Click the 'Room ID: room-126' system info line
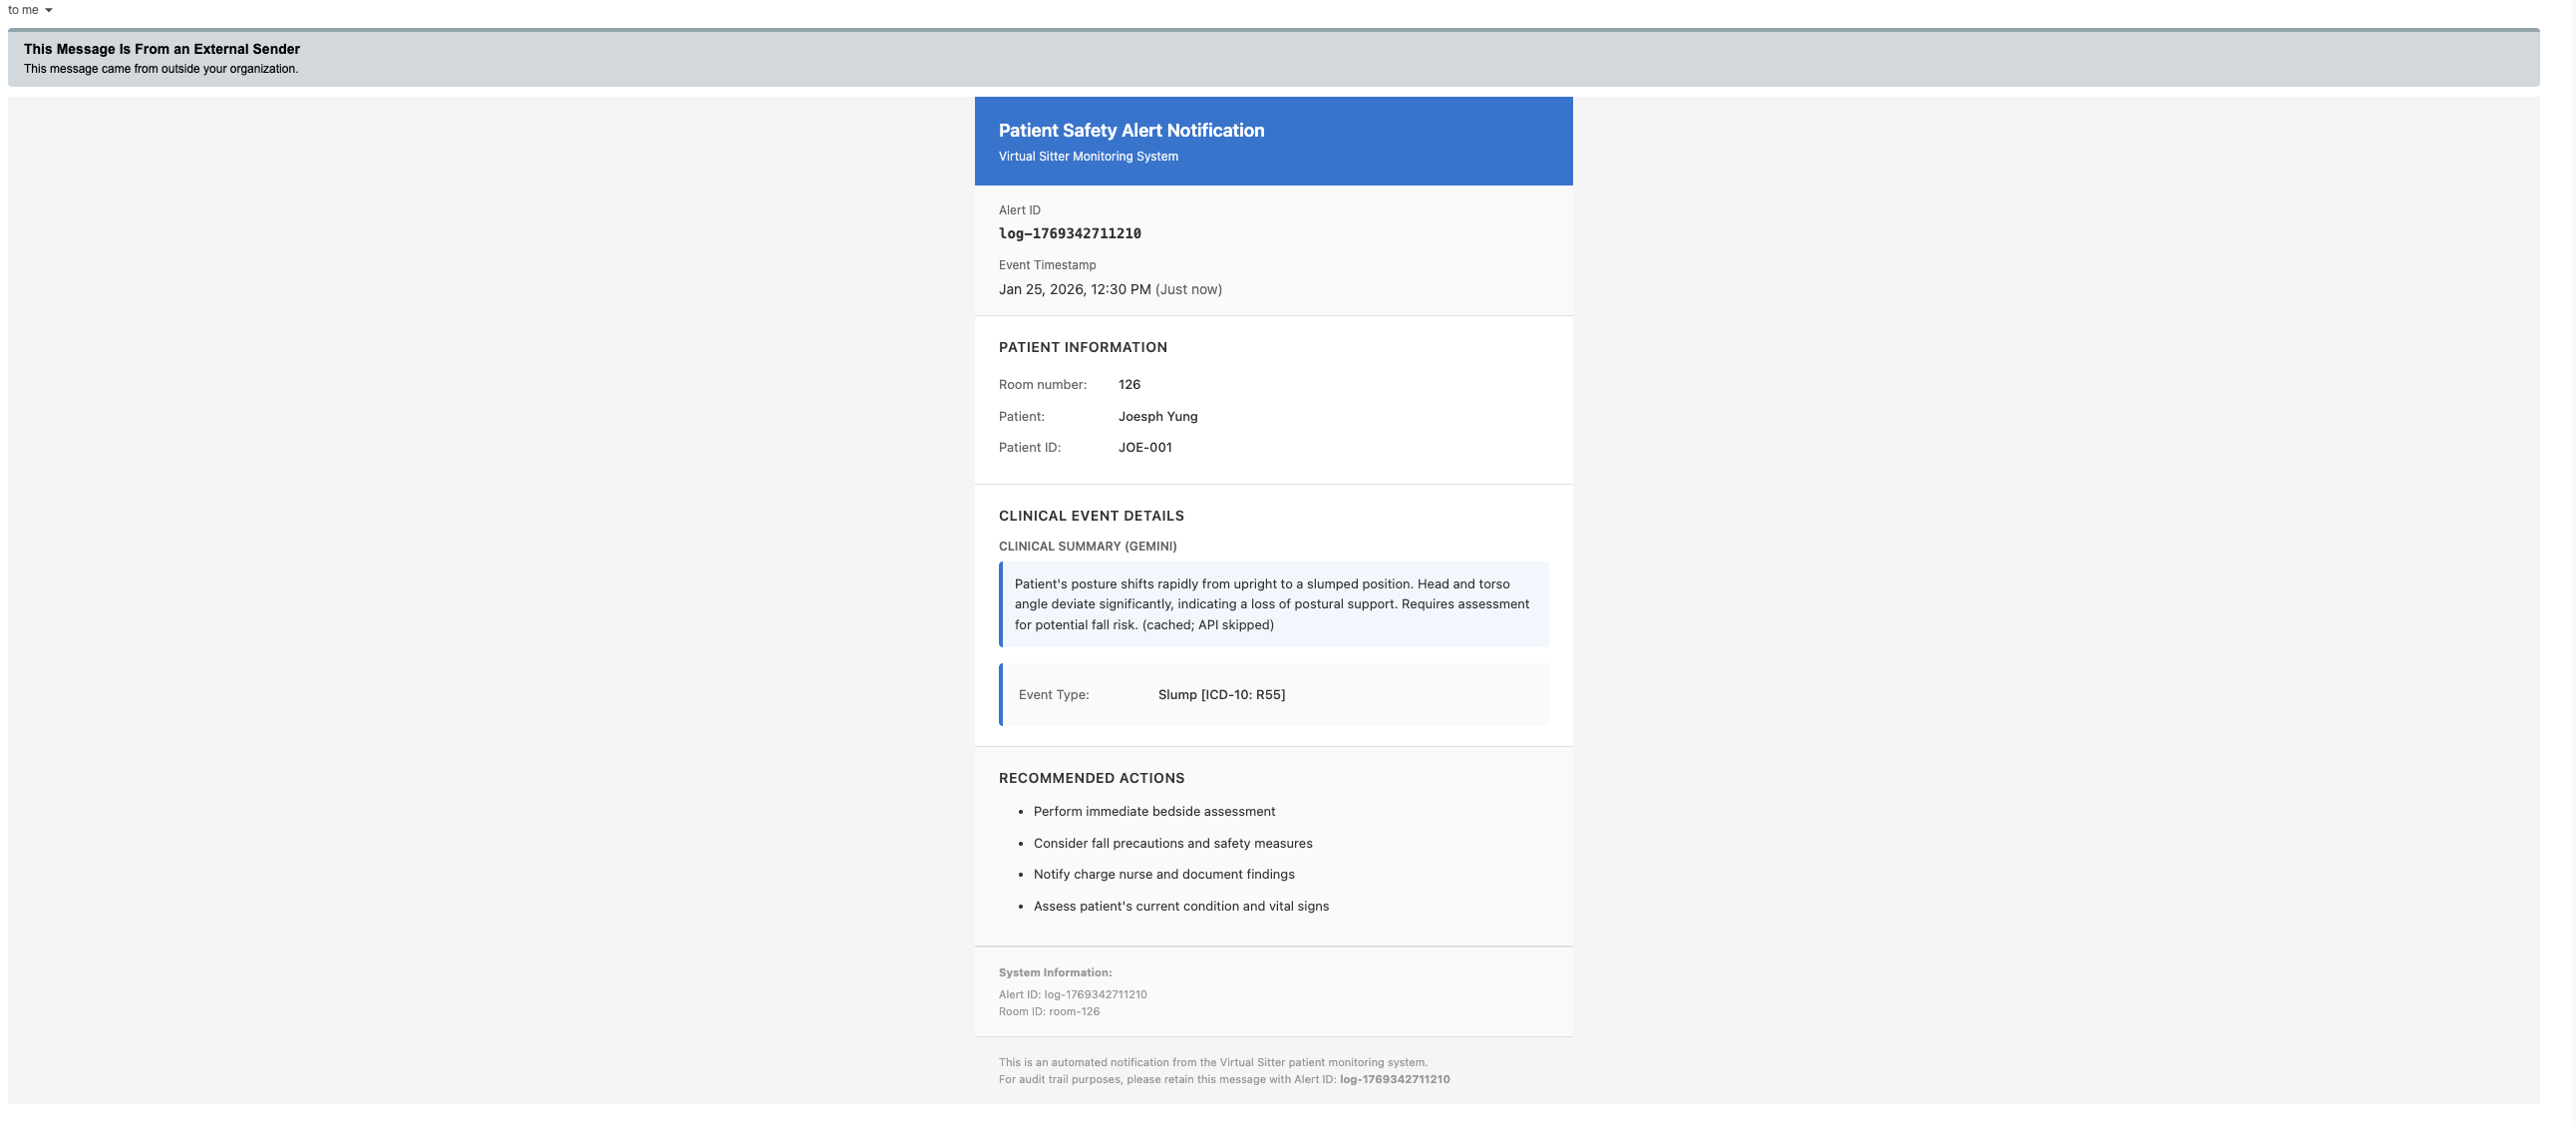This screenshot has height=1127, width=2576. [1048, 1011]
